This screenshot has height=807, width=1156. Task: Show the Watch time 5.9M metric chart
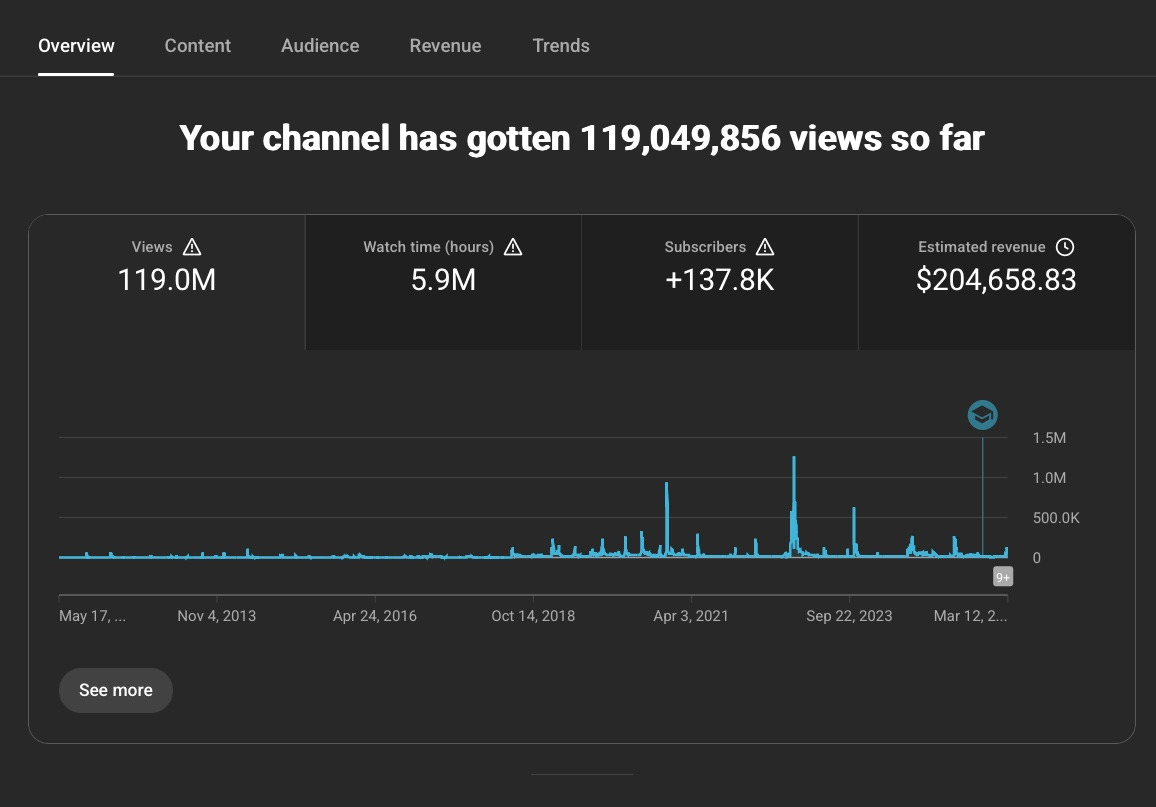[443, 282]
